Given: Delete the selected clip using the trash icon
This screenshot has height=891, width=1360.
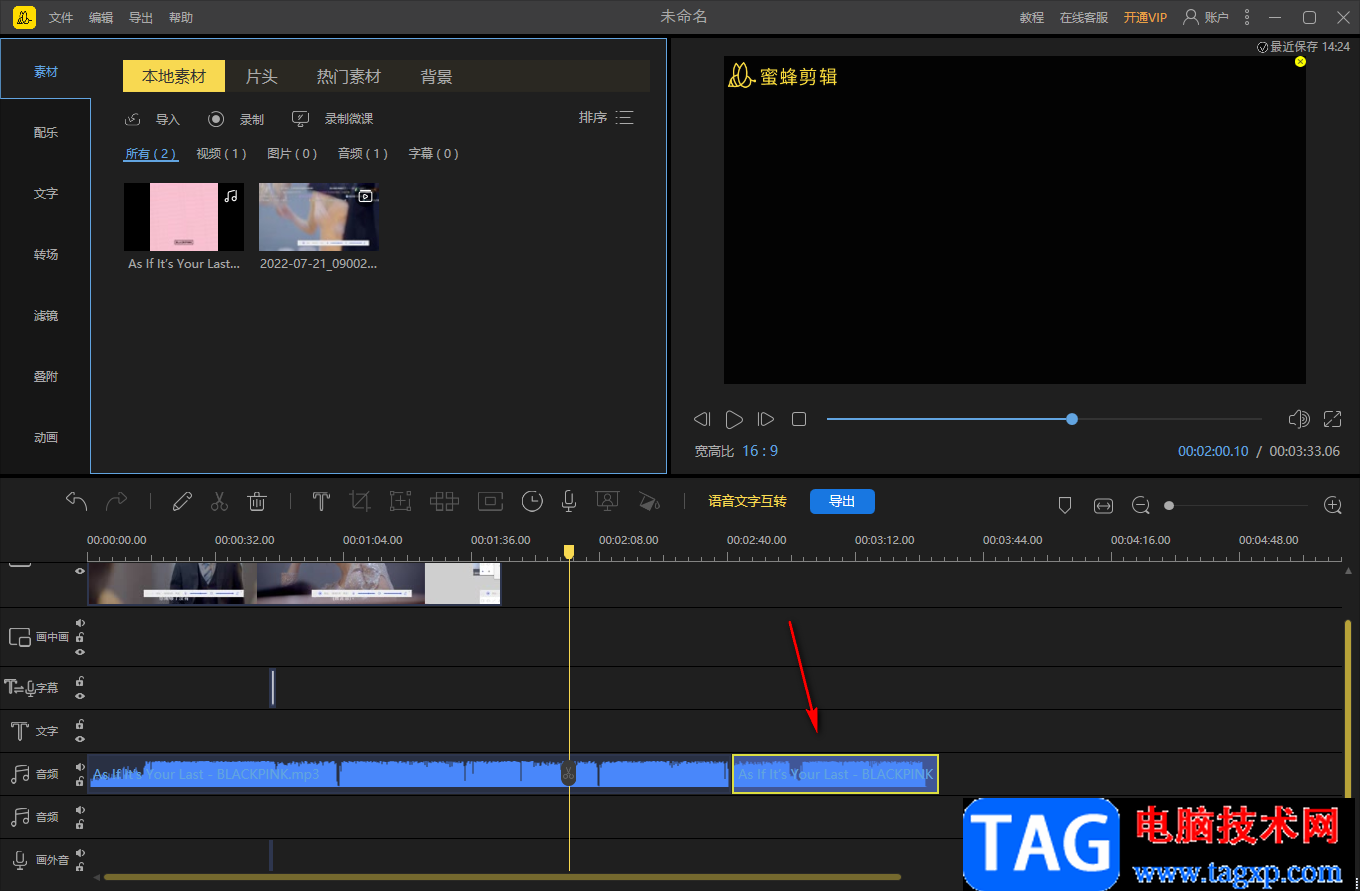Looking at the screenshot, I should 257,502.
